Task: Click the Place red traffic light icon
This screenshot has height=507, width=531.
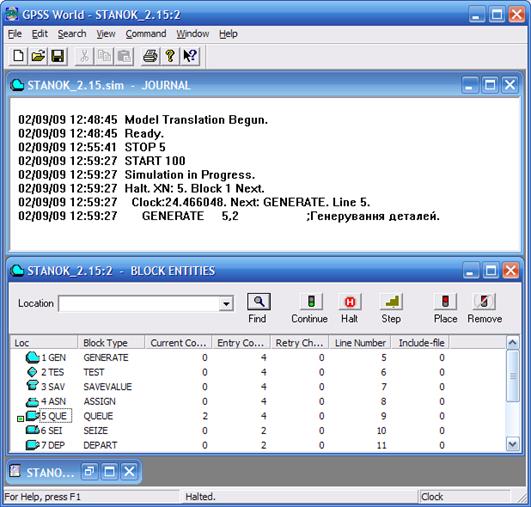Action: (x=445, y=301)
